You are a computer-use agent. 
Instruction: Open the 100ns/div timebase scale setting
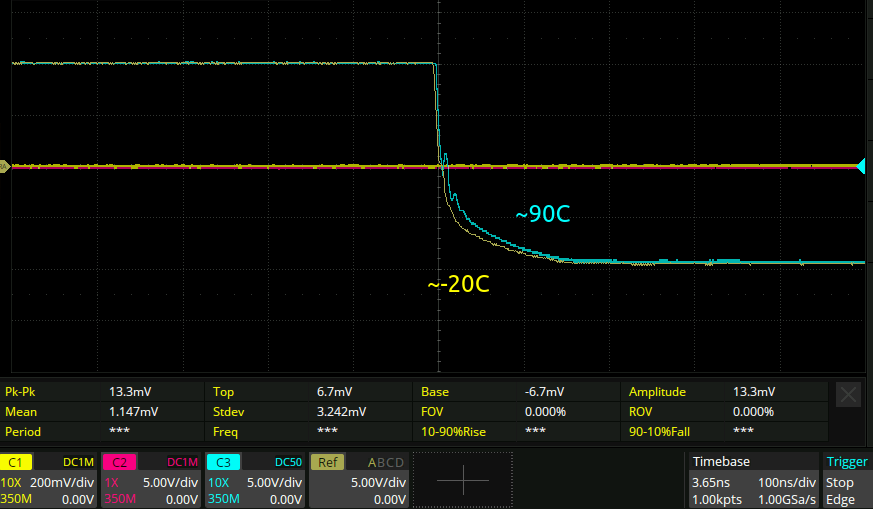point(789,481)
